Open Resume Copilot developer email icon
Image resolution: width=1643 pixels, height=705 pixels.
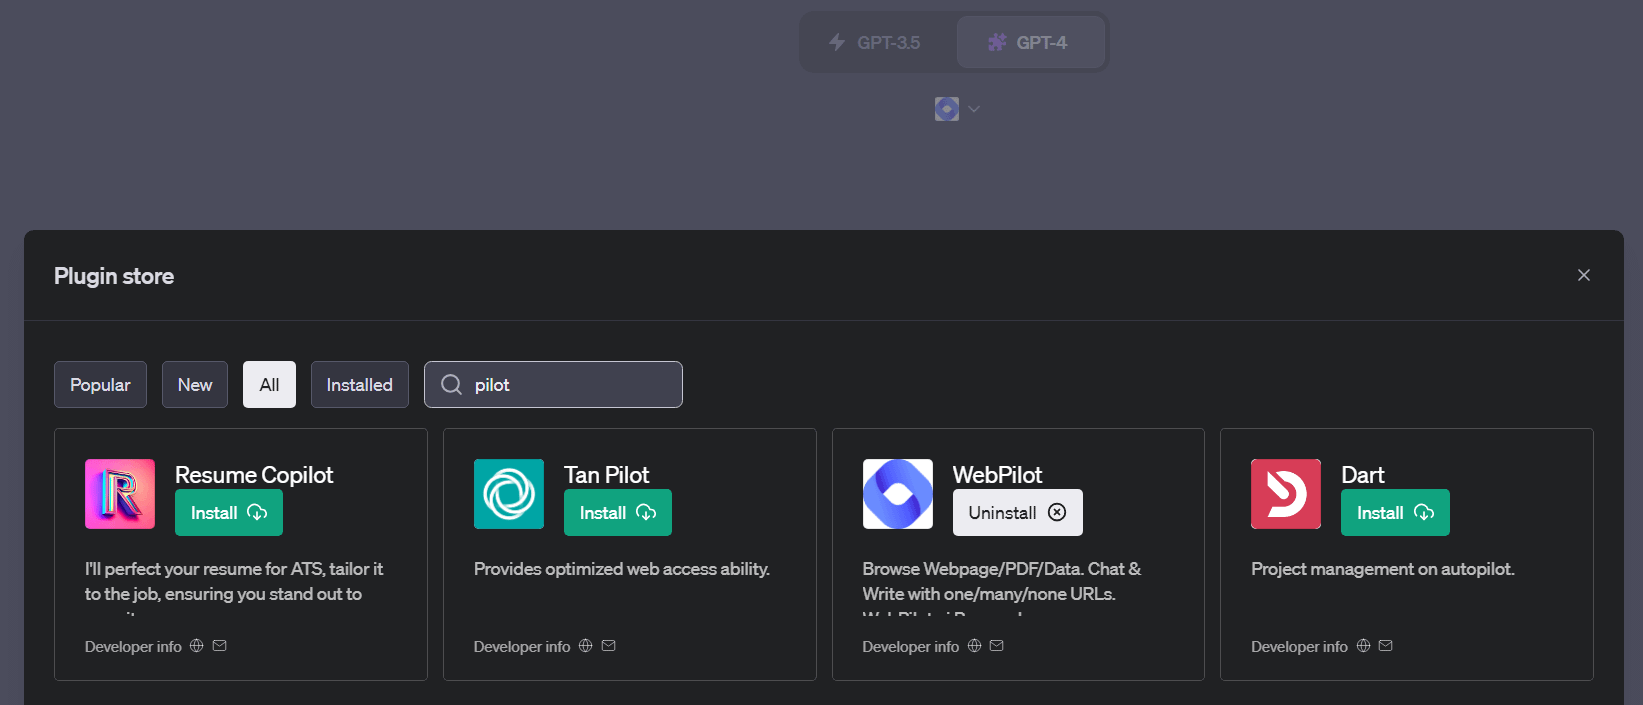[220, 646]
